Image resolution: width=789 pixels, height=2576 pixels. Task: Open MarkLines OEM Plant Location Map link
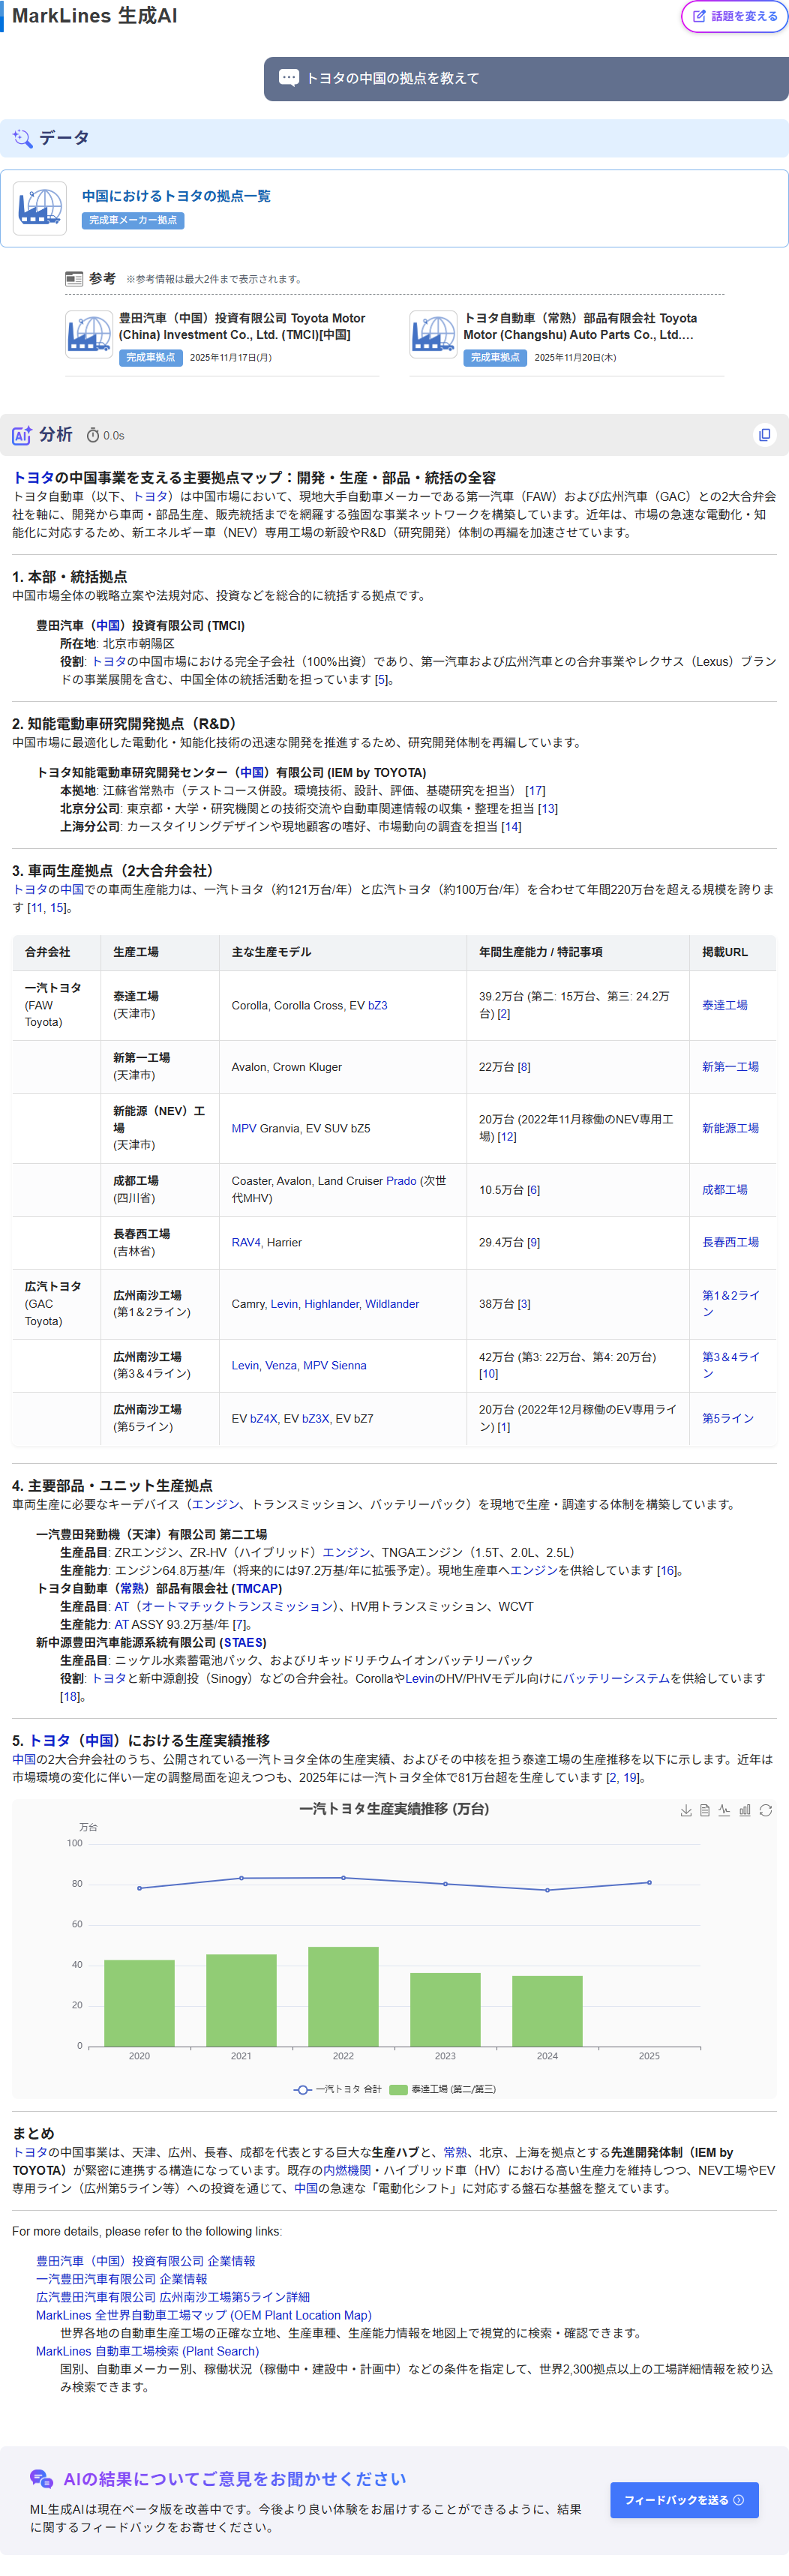tap(204, 2315)
